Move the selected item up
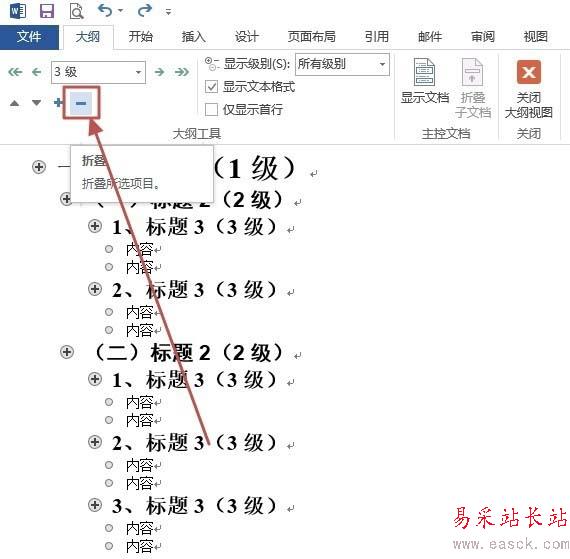 click(x=15, y=103)
